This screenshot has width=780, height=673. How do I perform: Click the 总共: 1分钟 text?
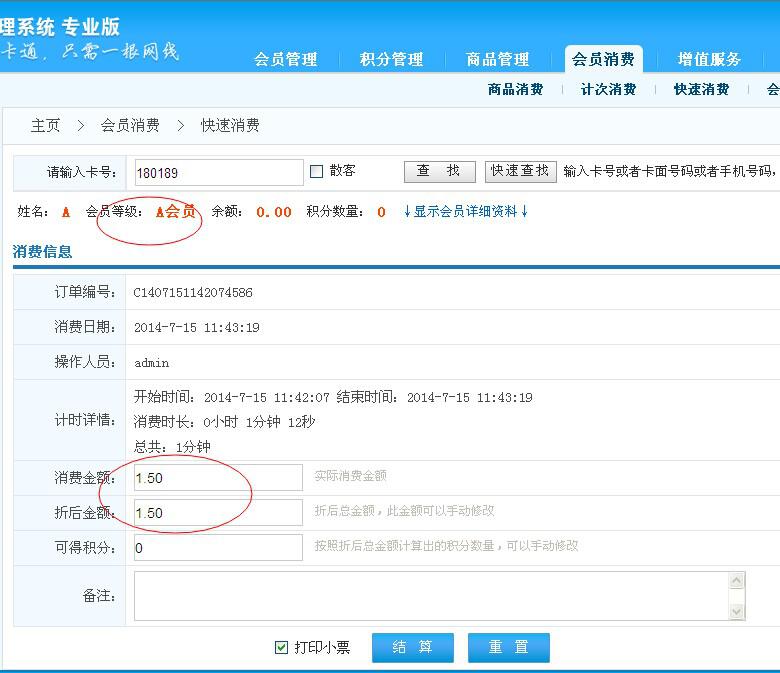(172, 447)
